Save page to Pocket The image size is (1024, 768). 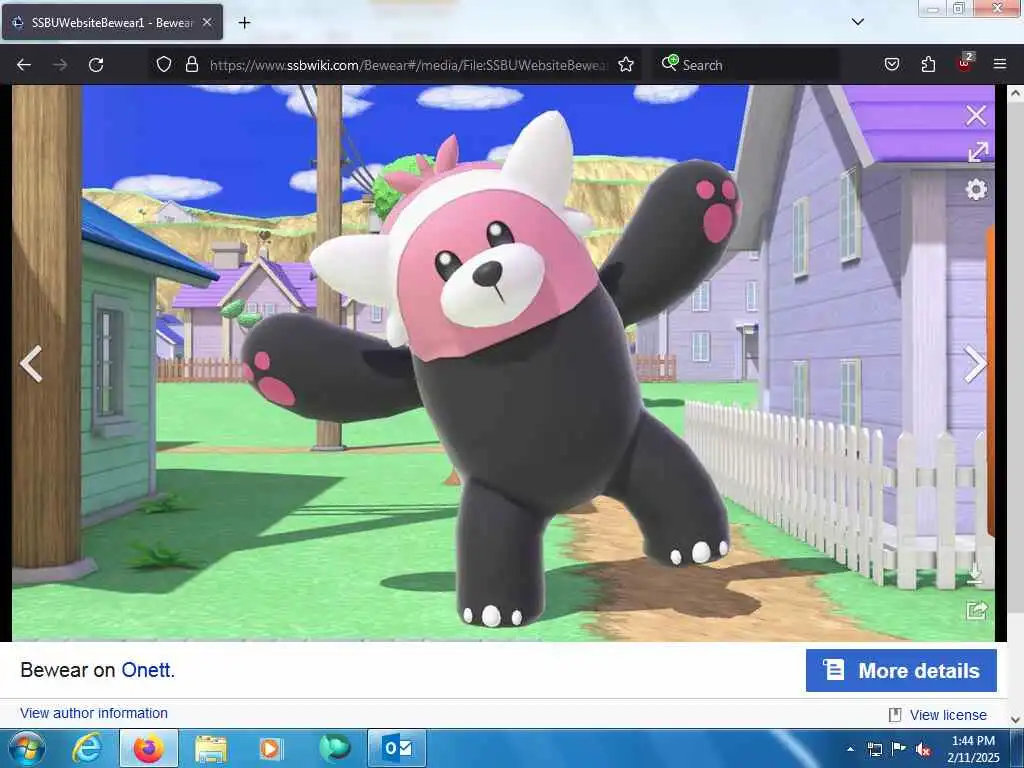[891, 64]
